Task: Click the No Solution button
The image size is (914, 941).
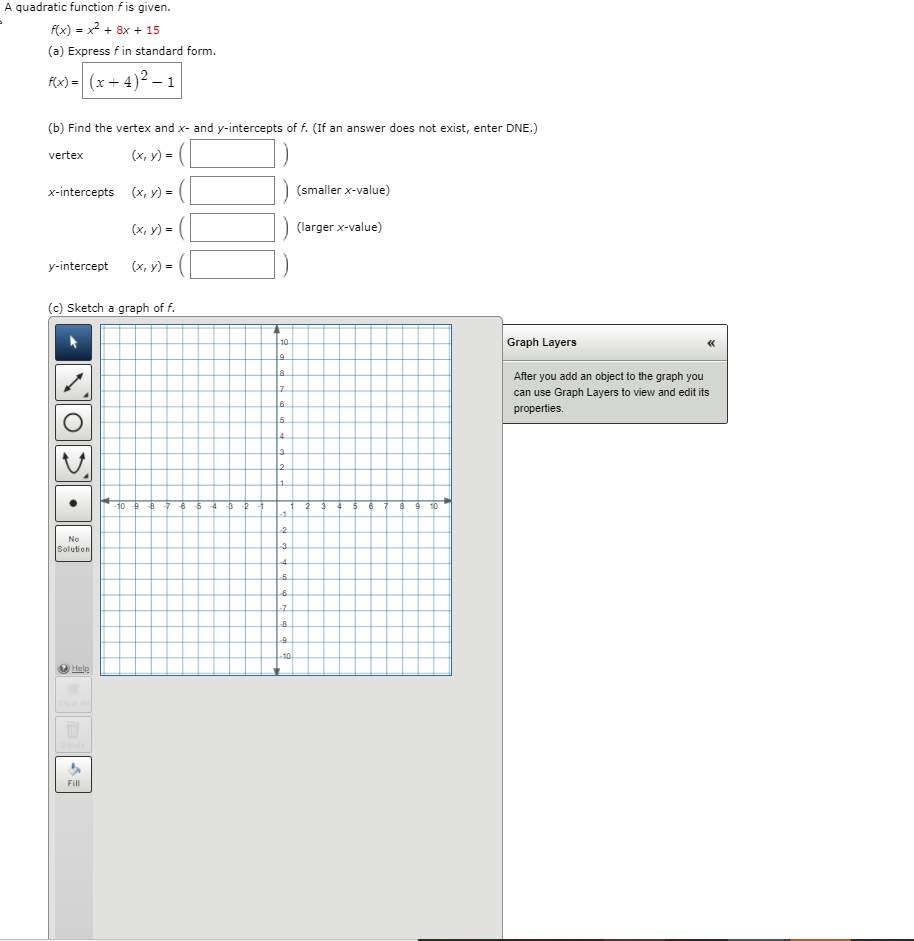Action: pyautogui.click(x=72, y=541)
